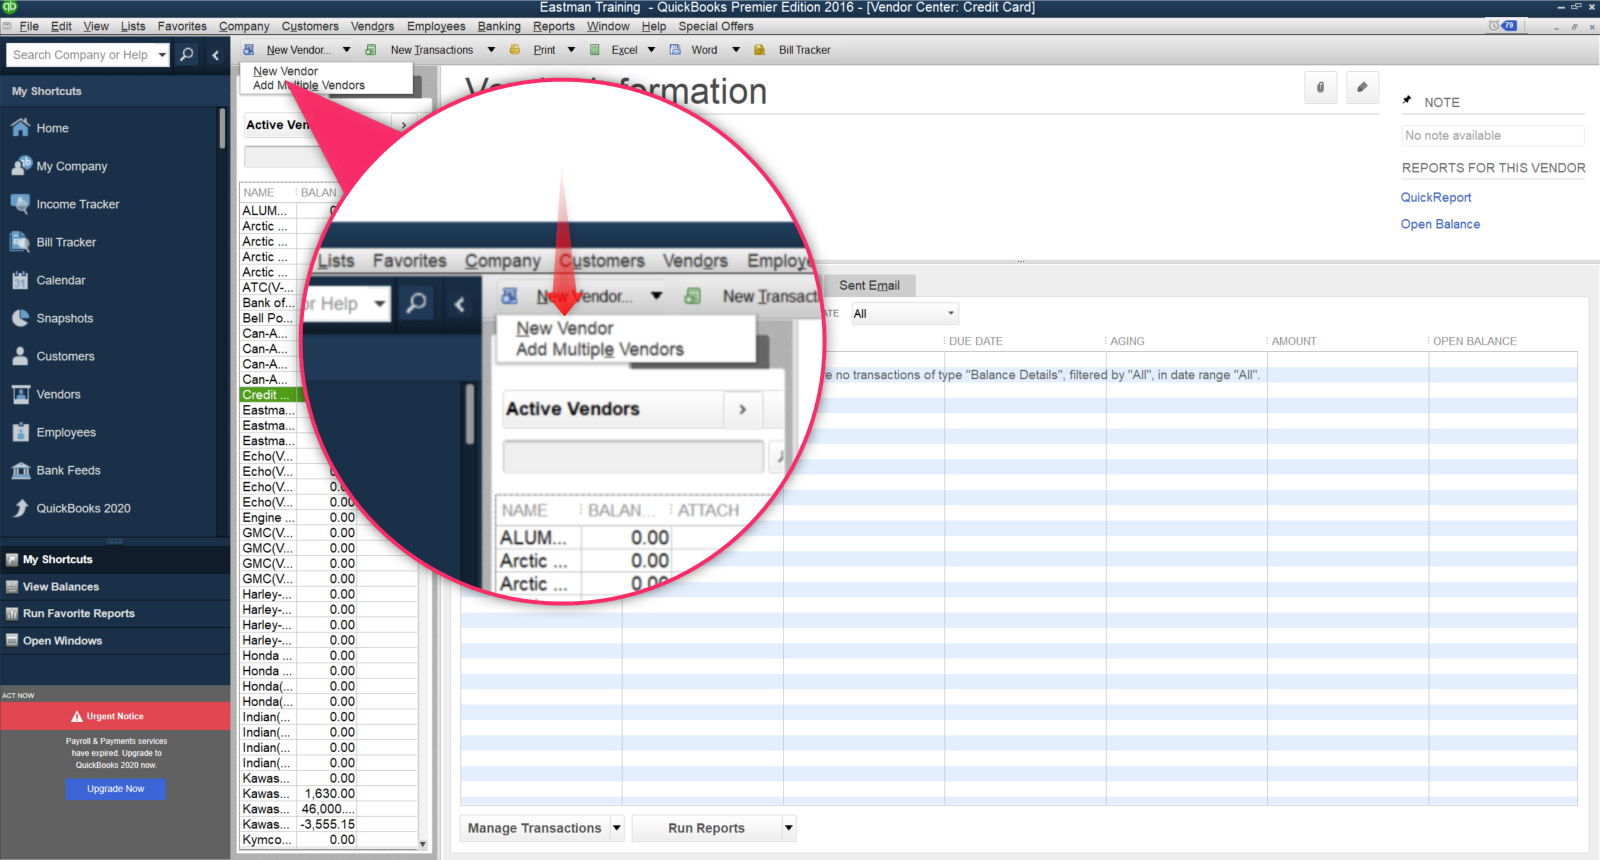This screenshot has height=860, width=1600.
Task: Open the Open Balance report link
Action: coord(1440,224)
